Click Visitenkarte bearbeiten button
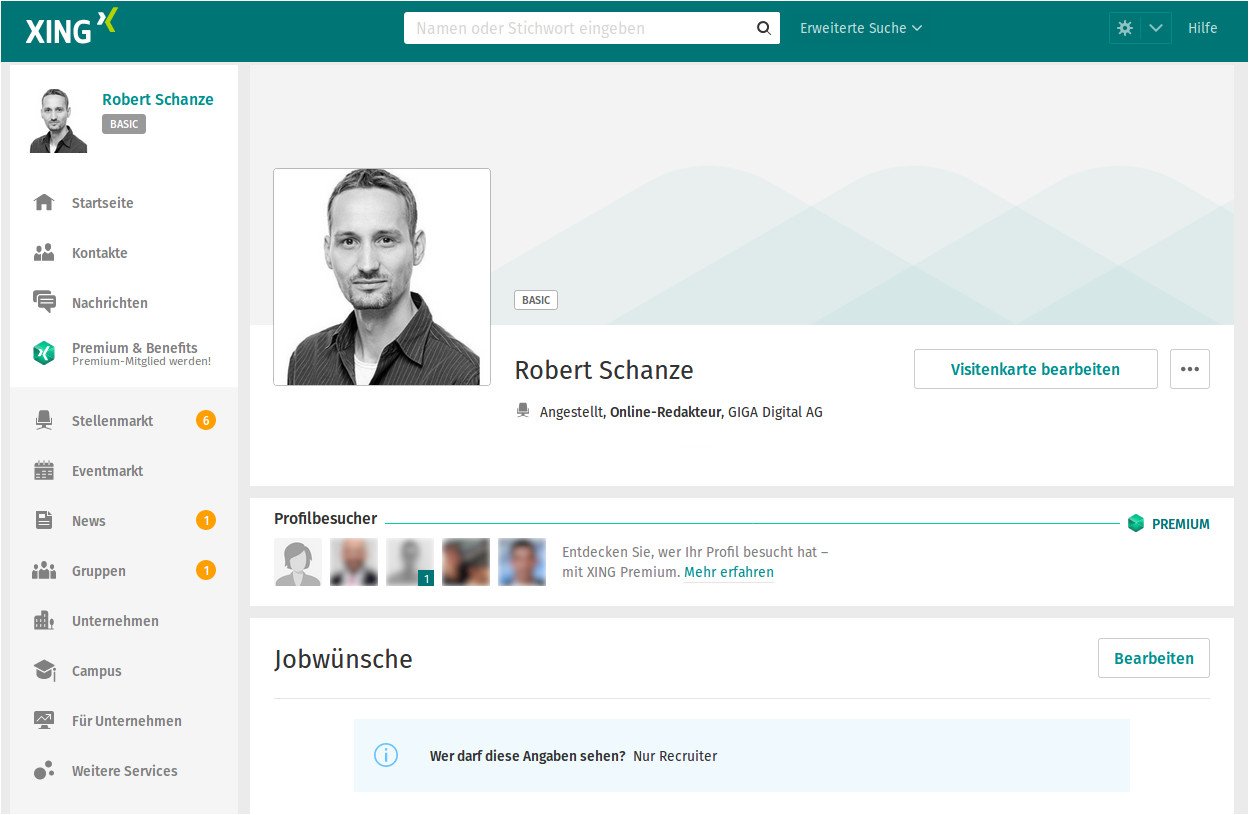This screenshot has height=815, width=1249. click(x=1035, y=369)
